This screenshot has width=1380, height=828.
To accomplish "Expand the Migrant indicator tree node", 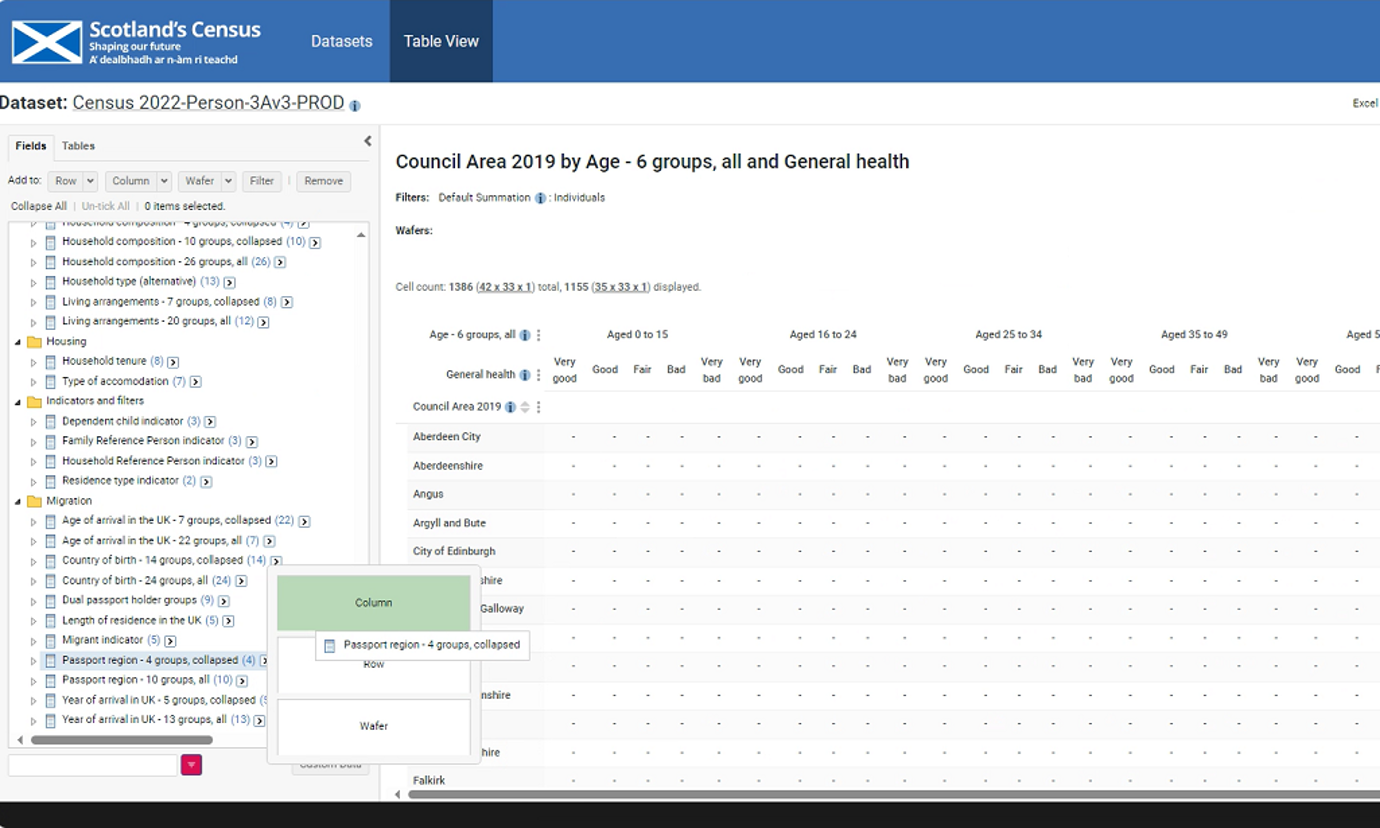I will coord(33,641).
